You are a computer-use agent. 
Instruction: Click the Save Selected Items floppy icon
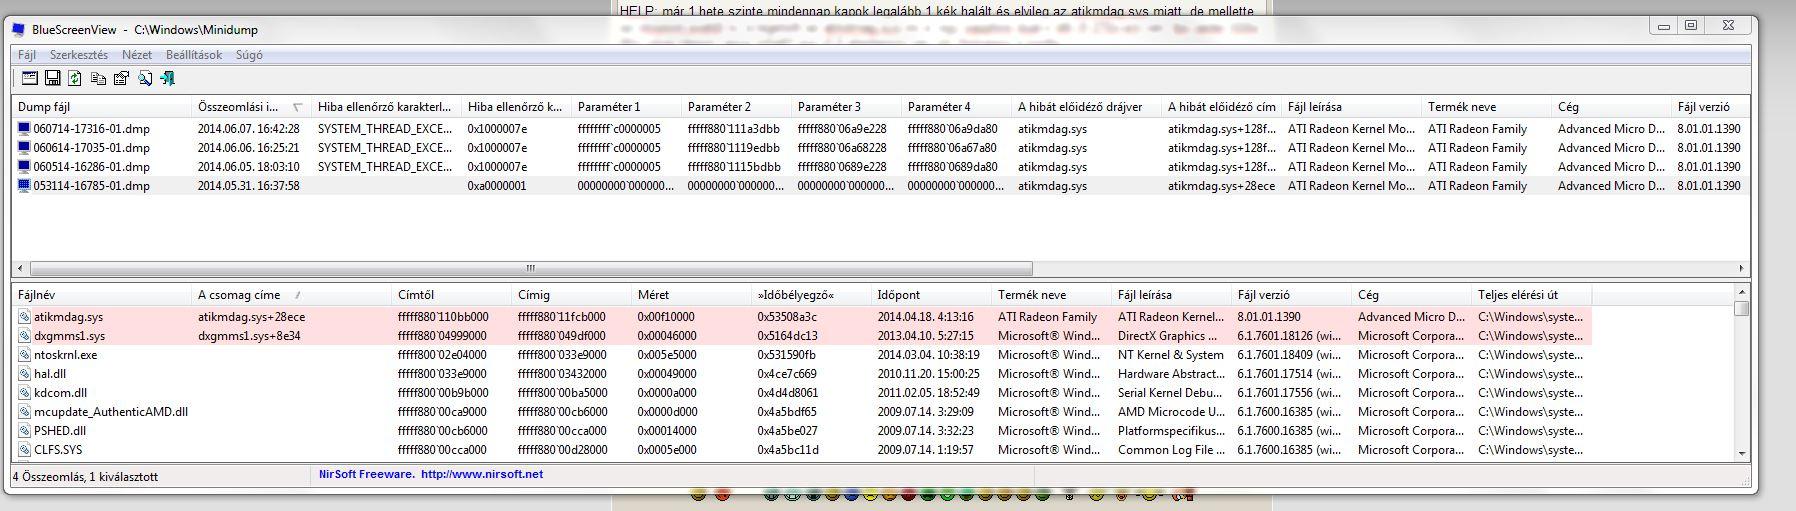(x=53, y=78)
